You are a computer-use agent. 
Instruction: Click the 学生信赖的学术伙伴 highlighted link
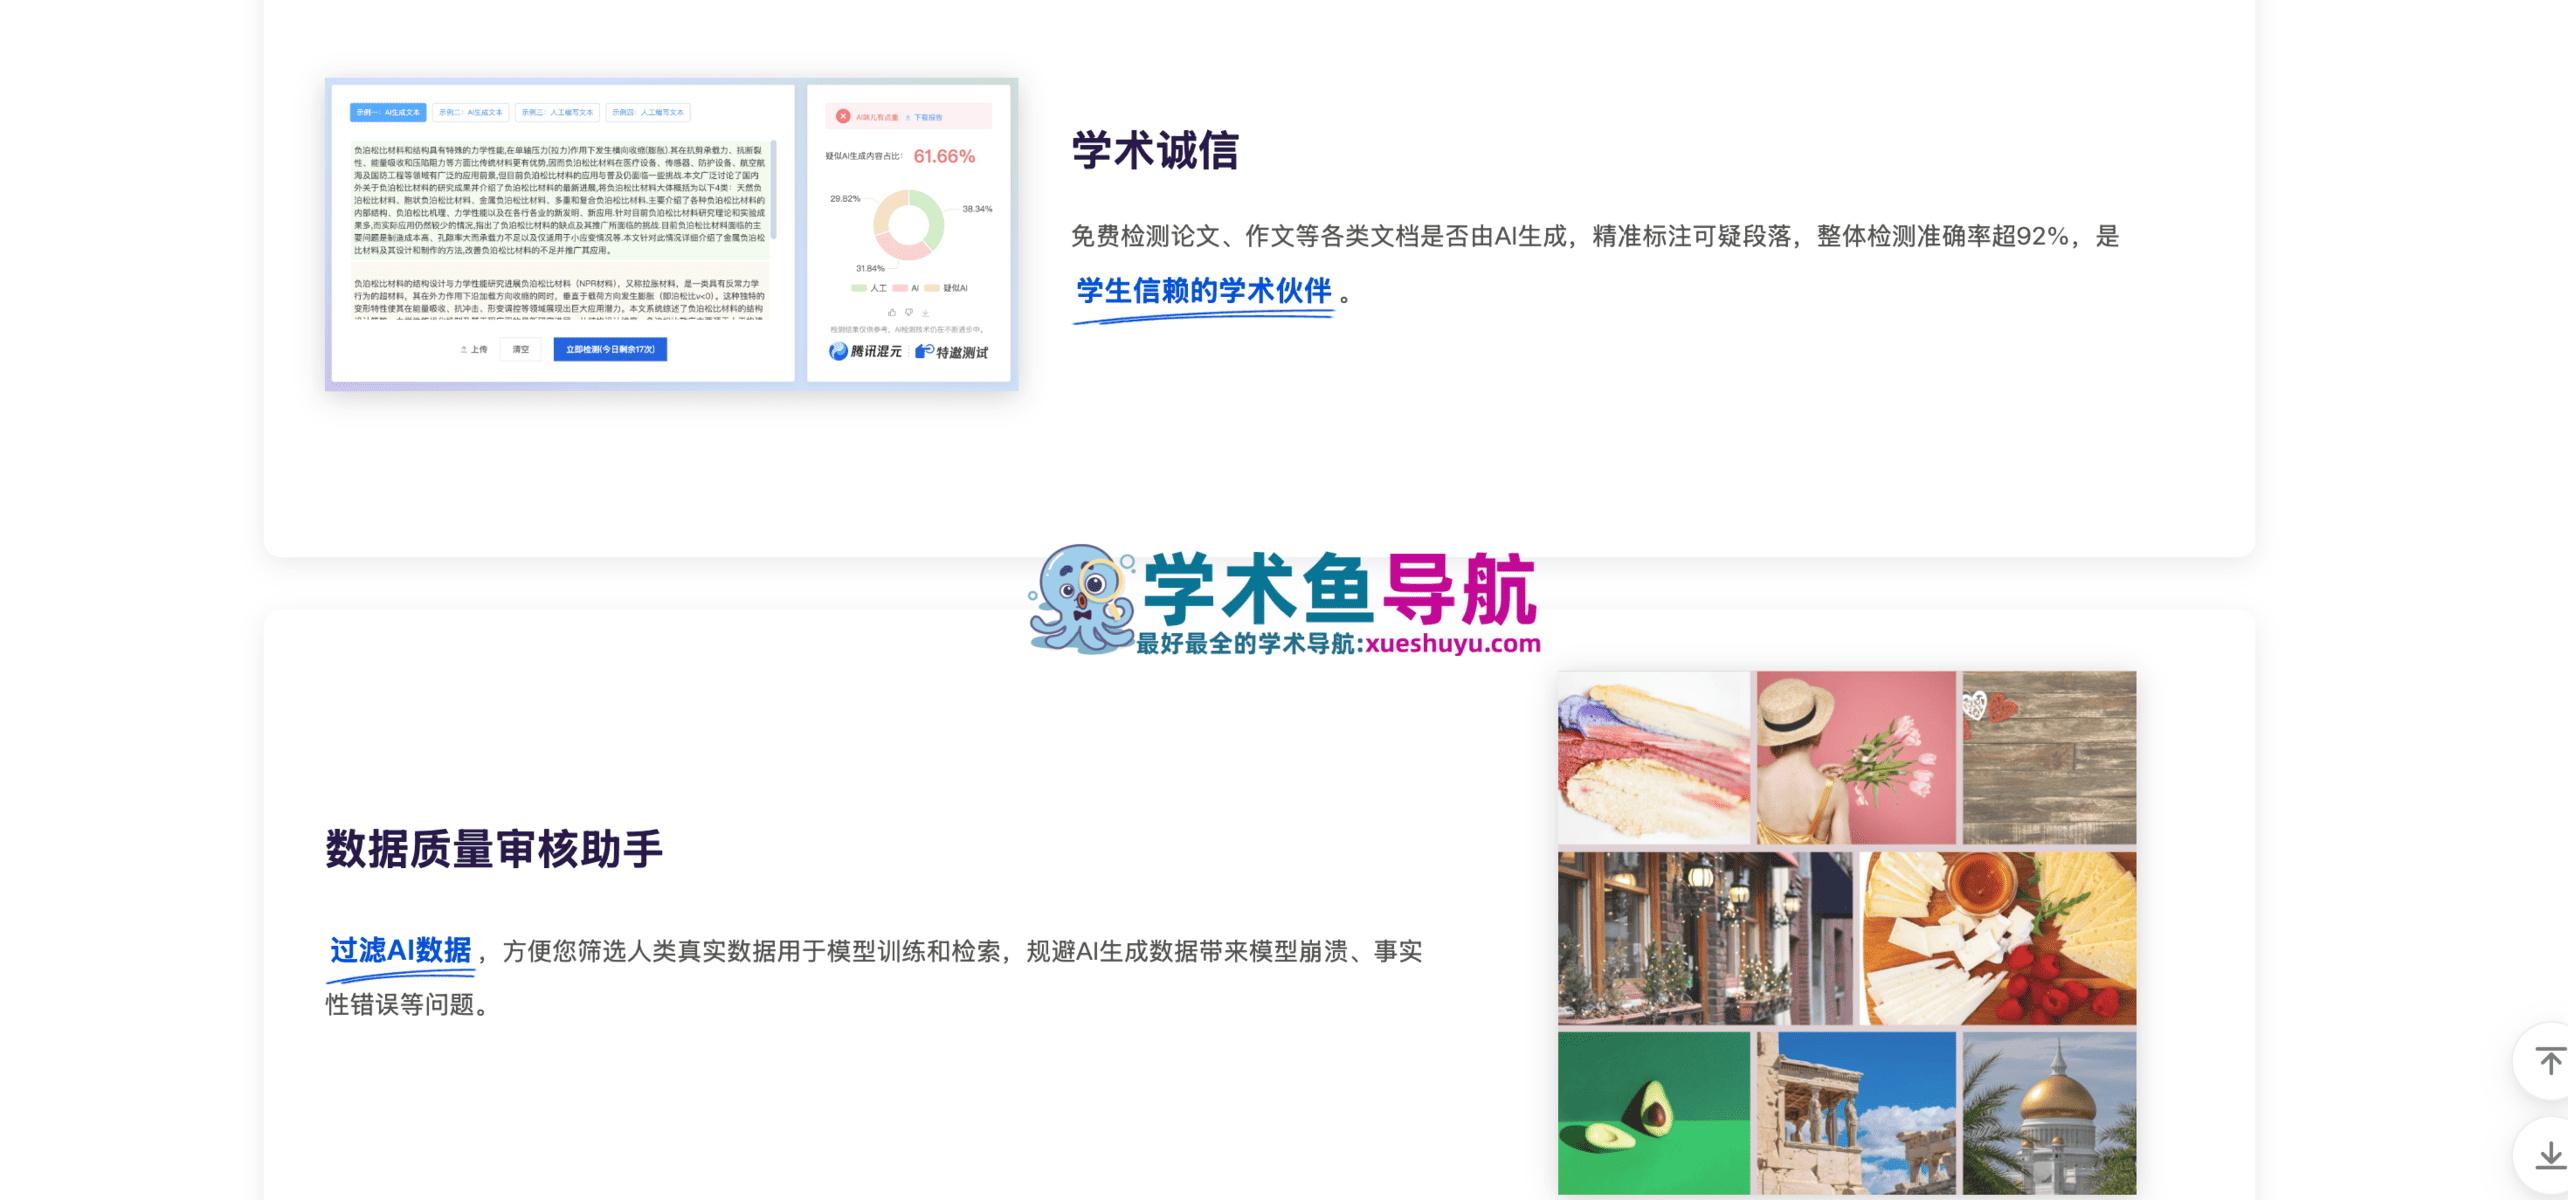[x=1204, y=291]
